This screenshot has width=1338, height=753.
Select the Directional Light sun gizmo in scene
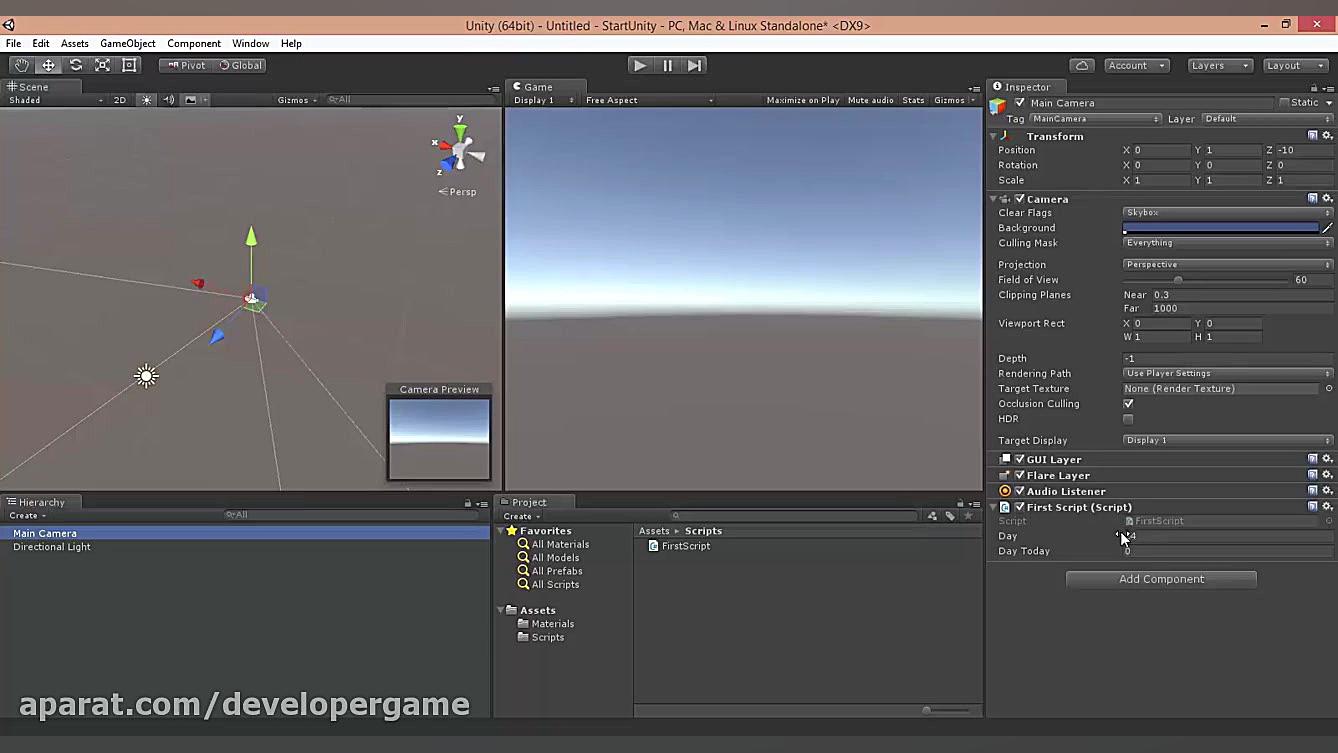tap(147, 376)
